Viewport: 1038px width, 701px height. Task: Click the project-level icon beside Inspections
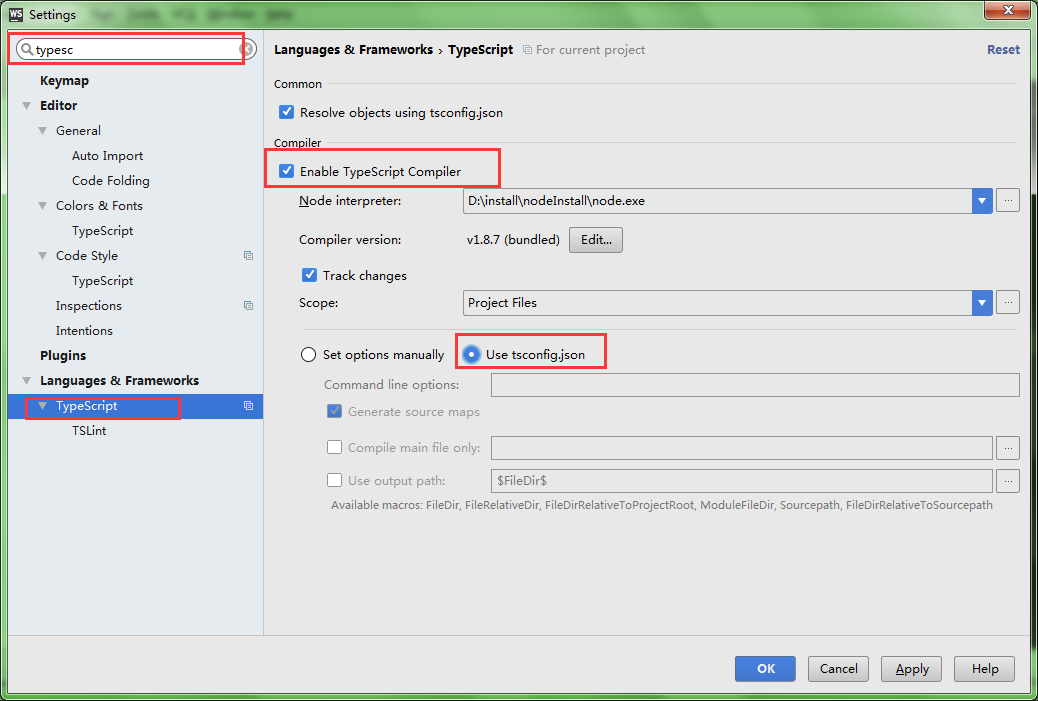(248, 305)
